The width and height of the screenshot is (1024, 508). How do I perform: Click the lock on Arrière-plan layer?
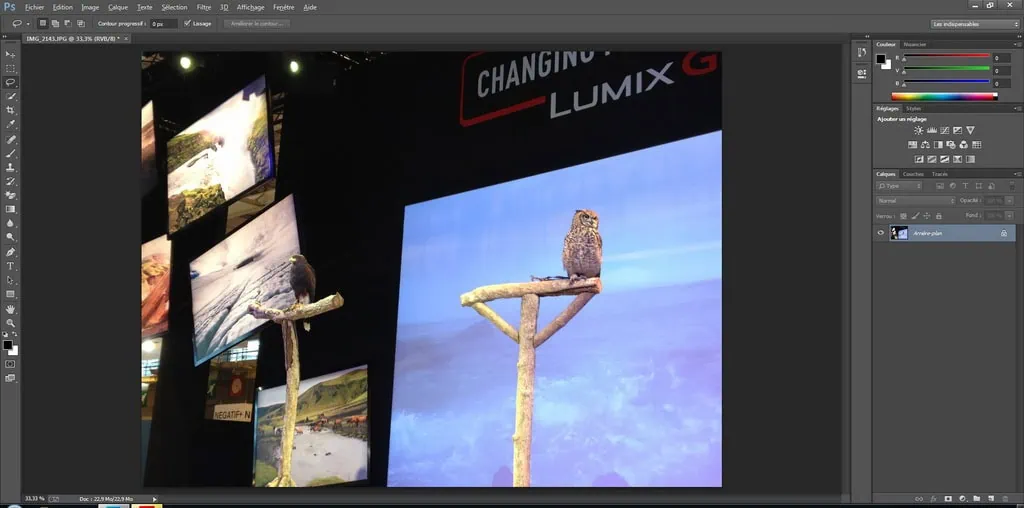coord(1004,233)
